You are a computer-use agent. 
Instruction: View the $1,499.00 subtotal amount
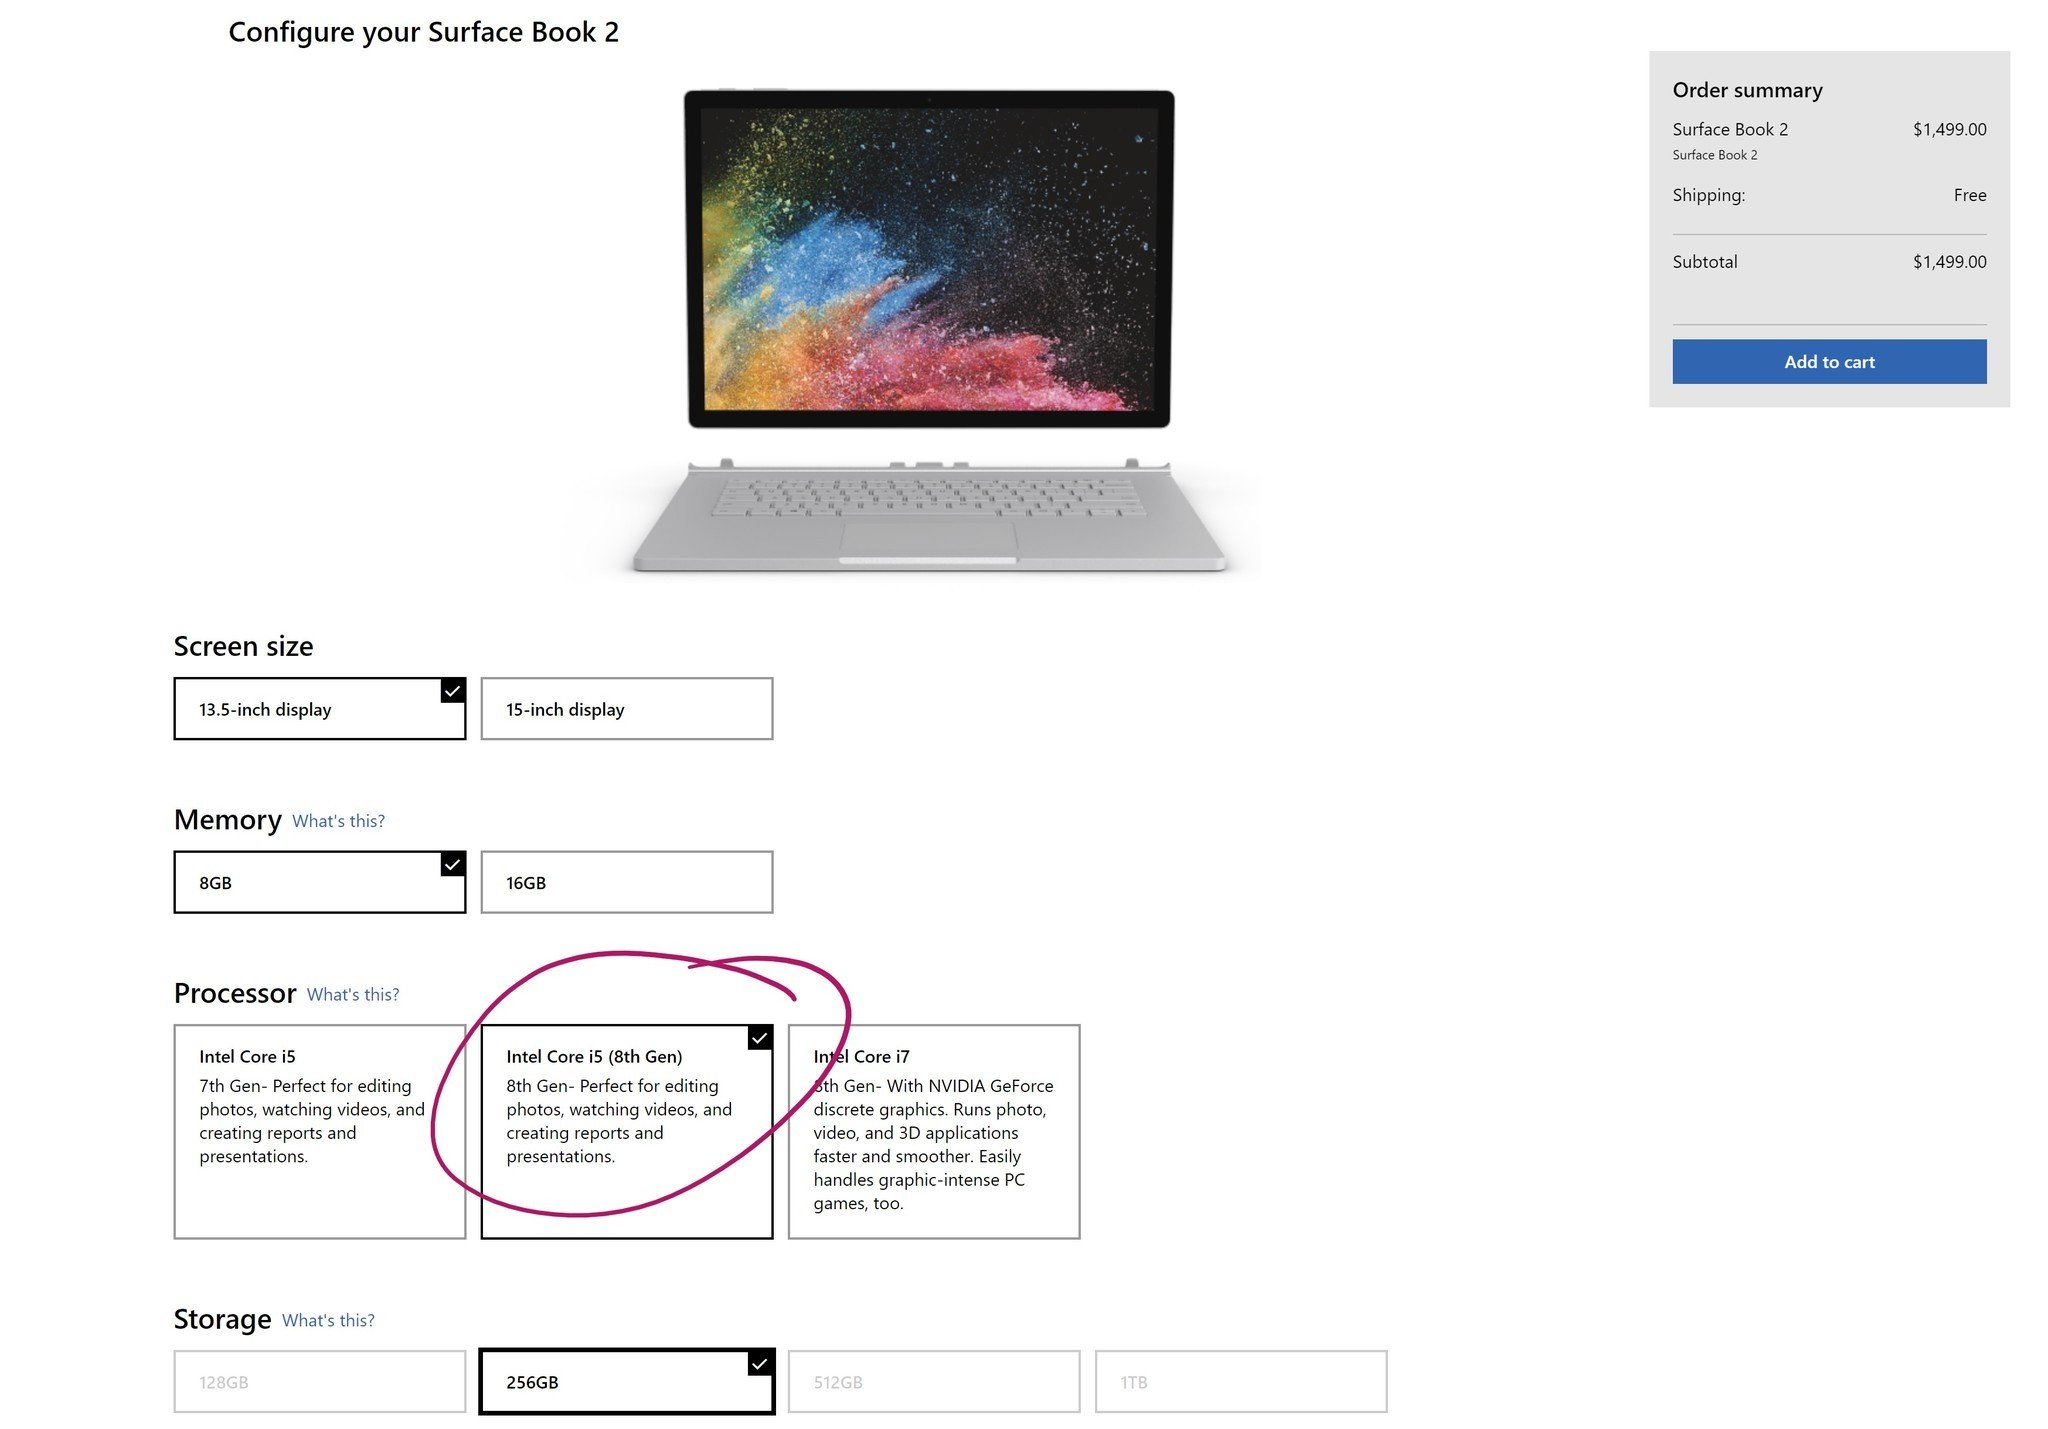click(1948, 260)
